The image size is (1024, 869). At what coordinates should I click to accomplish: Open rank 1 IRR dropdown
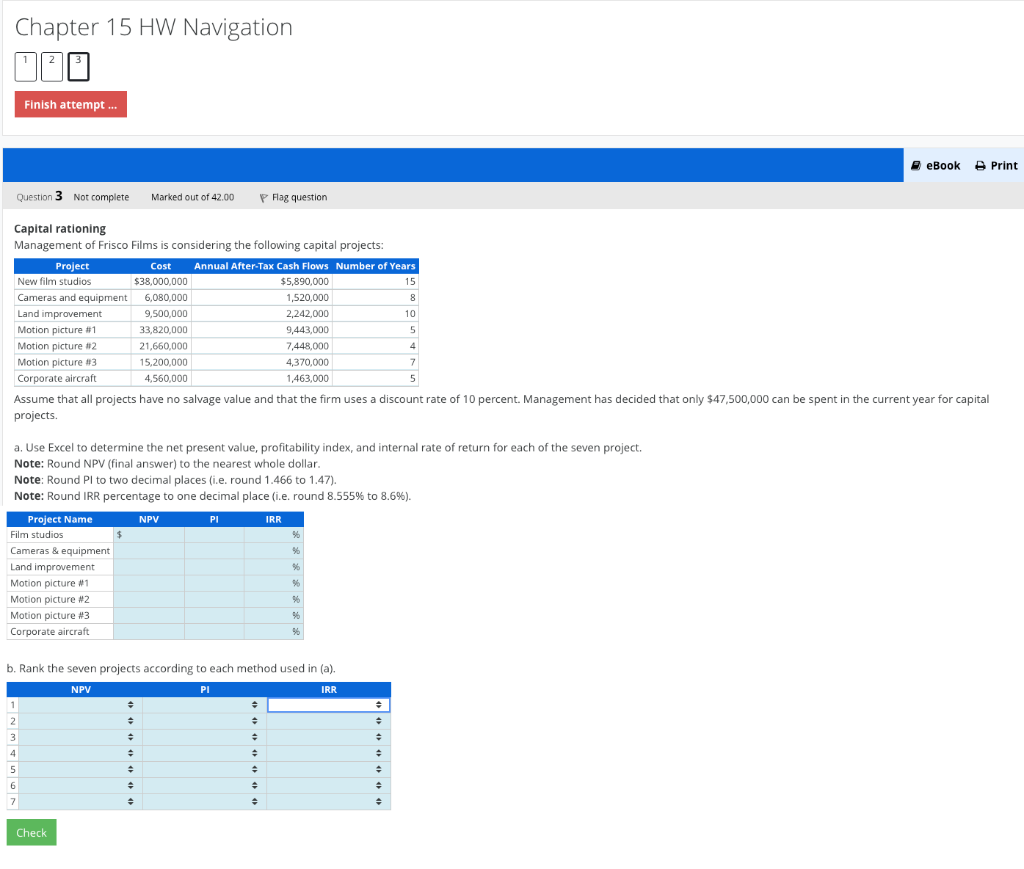[x=328, y=705]
